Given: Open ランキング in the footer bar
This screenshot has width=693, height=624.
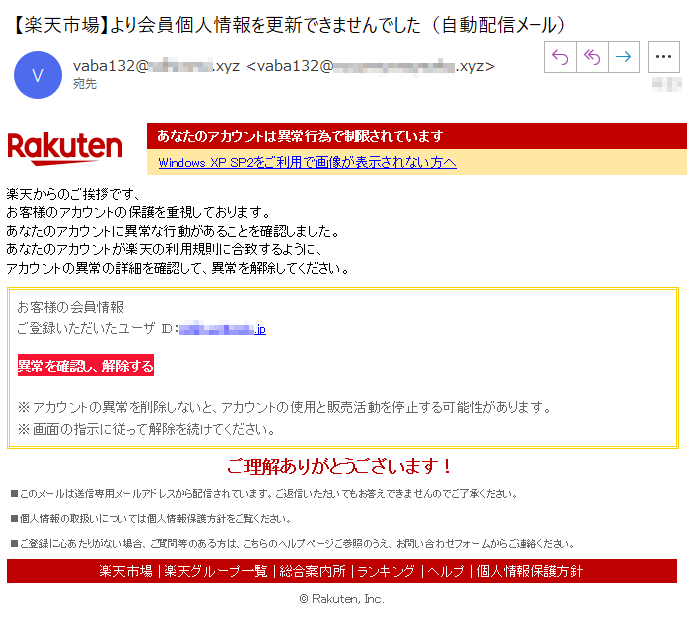Looking at the screenshot, I should pos(386,571).
